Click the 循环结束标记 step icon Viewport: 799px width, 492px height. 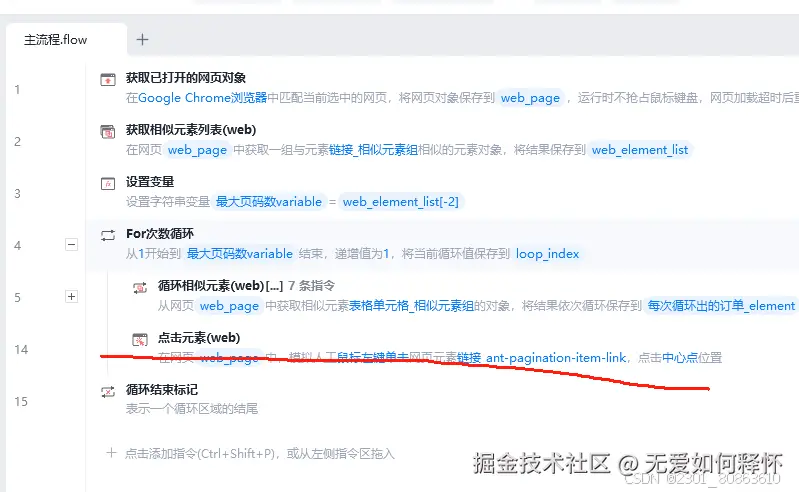pyautogui.click(x=108, y=391)
